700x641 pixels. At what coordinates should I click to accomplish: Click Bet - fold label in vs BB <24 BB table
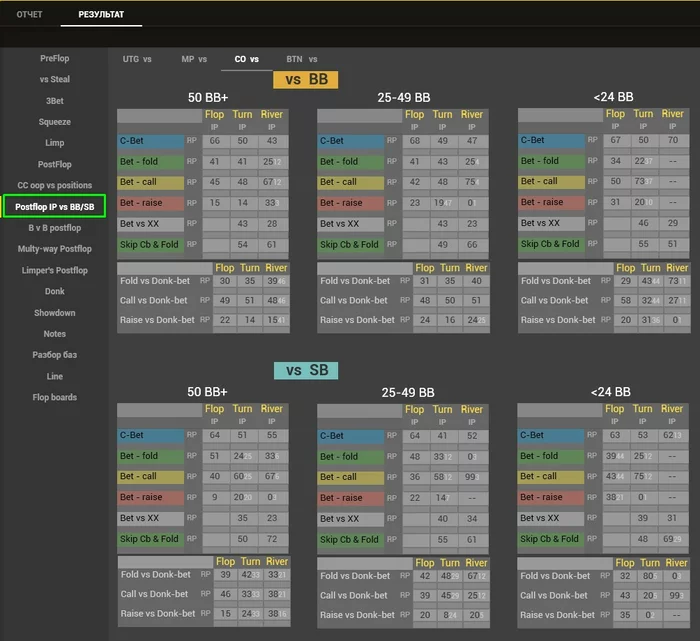click(551, 161)
